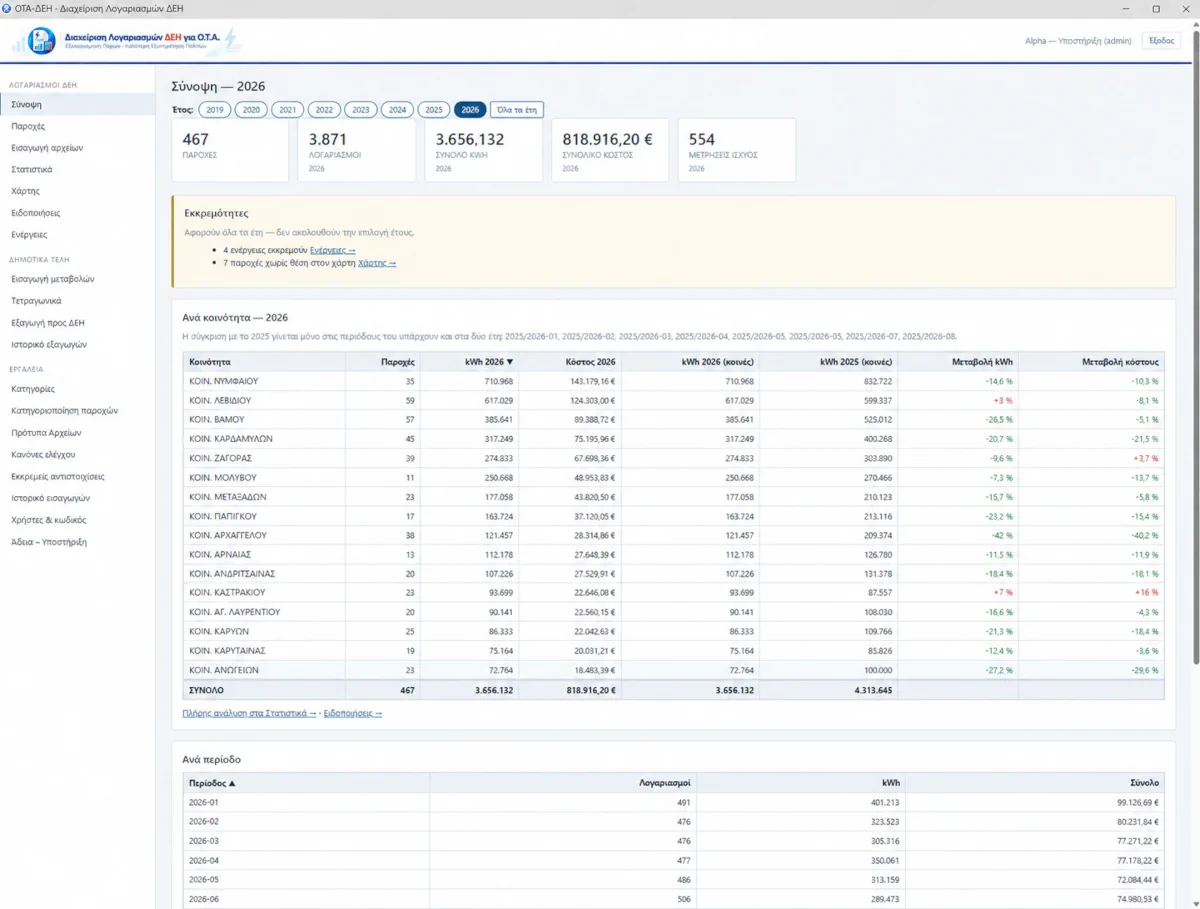This screenshot has width=1200, height=909.
Task: Sort by Κοινότητα column header
Action: (264, 362)
